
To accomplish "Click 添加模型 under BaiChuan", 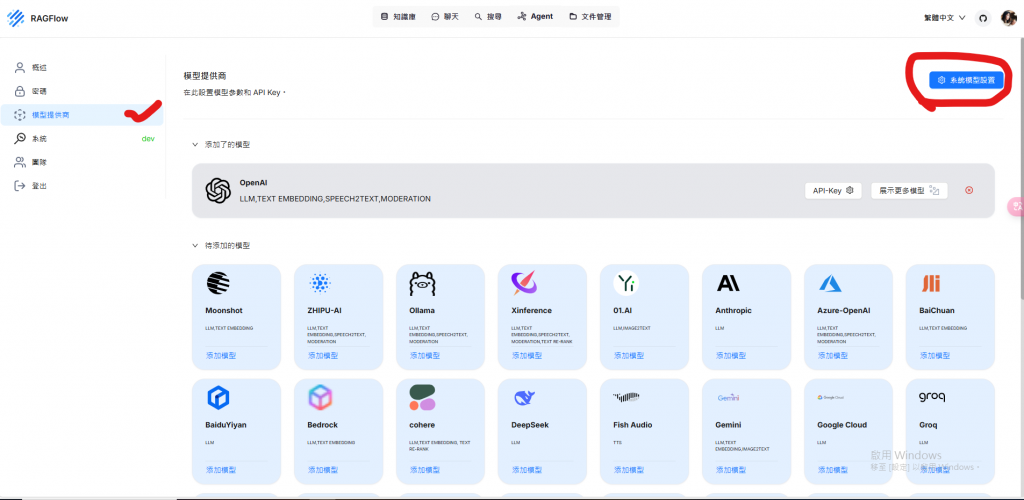I will [934, 356].
